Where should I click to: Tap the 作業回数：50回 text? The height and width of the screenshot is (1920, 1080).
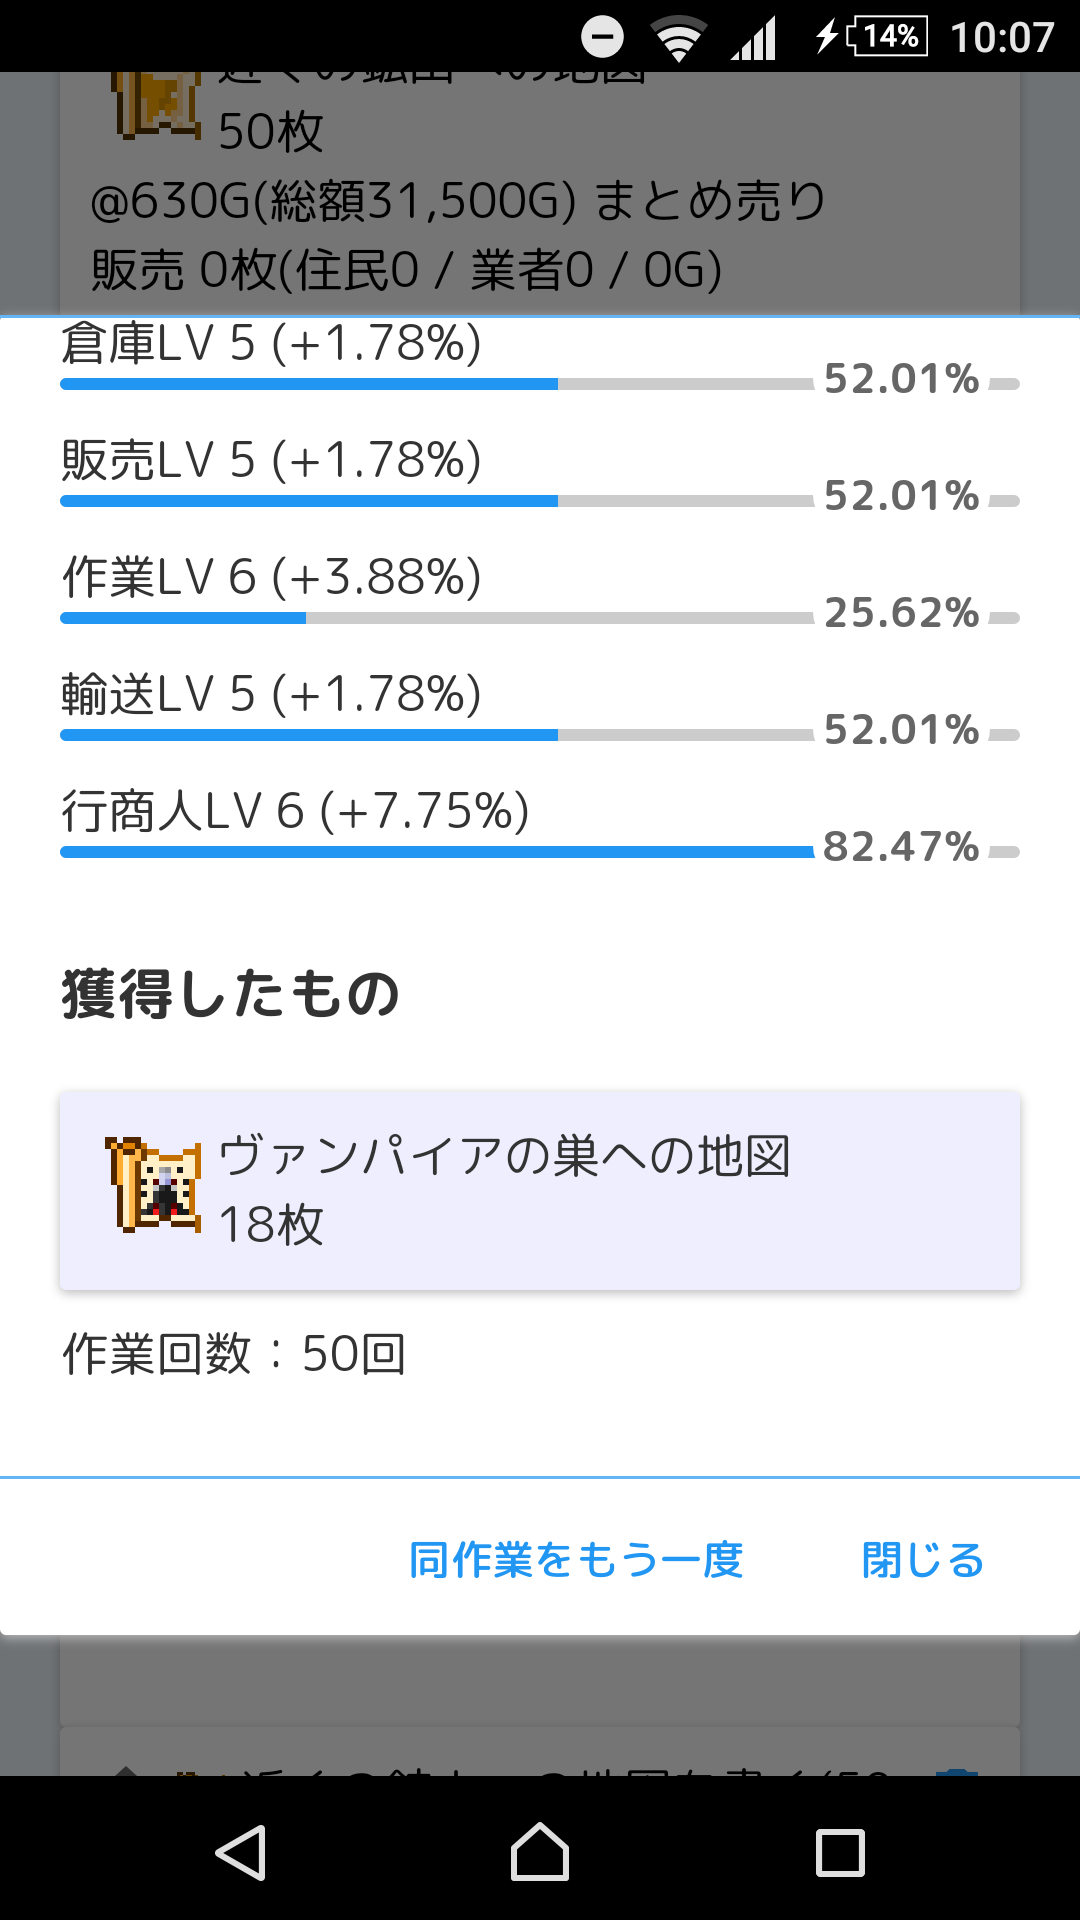pyautogui.click(x=234, y=1354)
